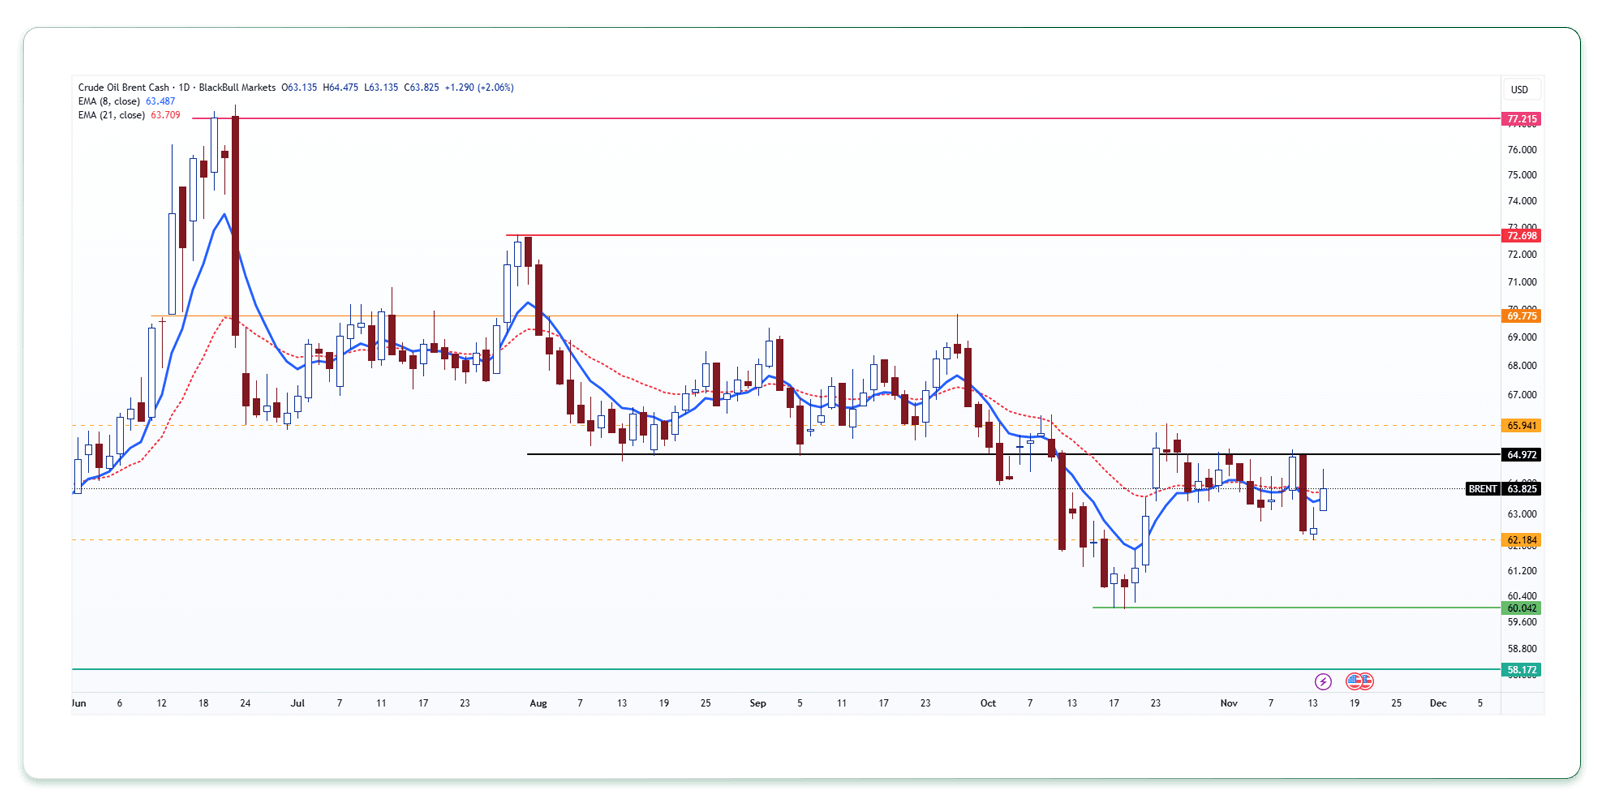Click the Sep label on time axis
The image size is (1600, 809).
click(x=758, y=703)
